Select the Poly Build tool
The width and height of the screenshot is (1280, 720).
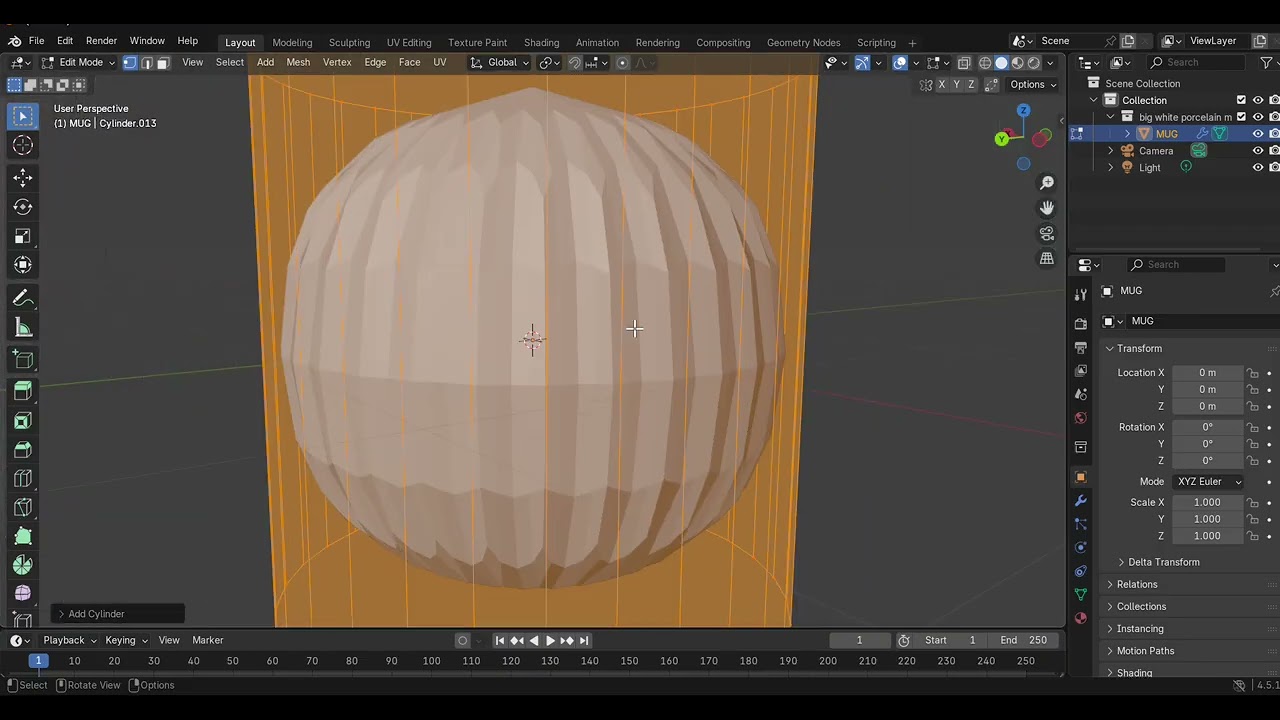[23, 537]
